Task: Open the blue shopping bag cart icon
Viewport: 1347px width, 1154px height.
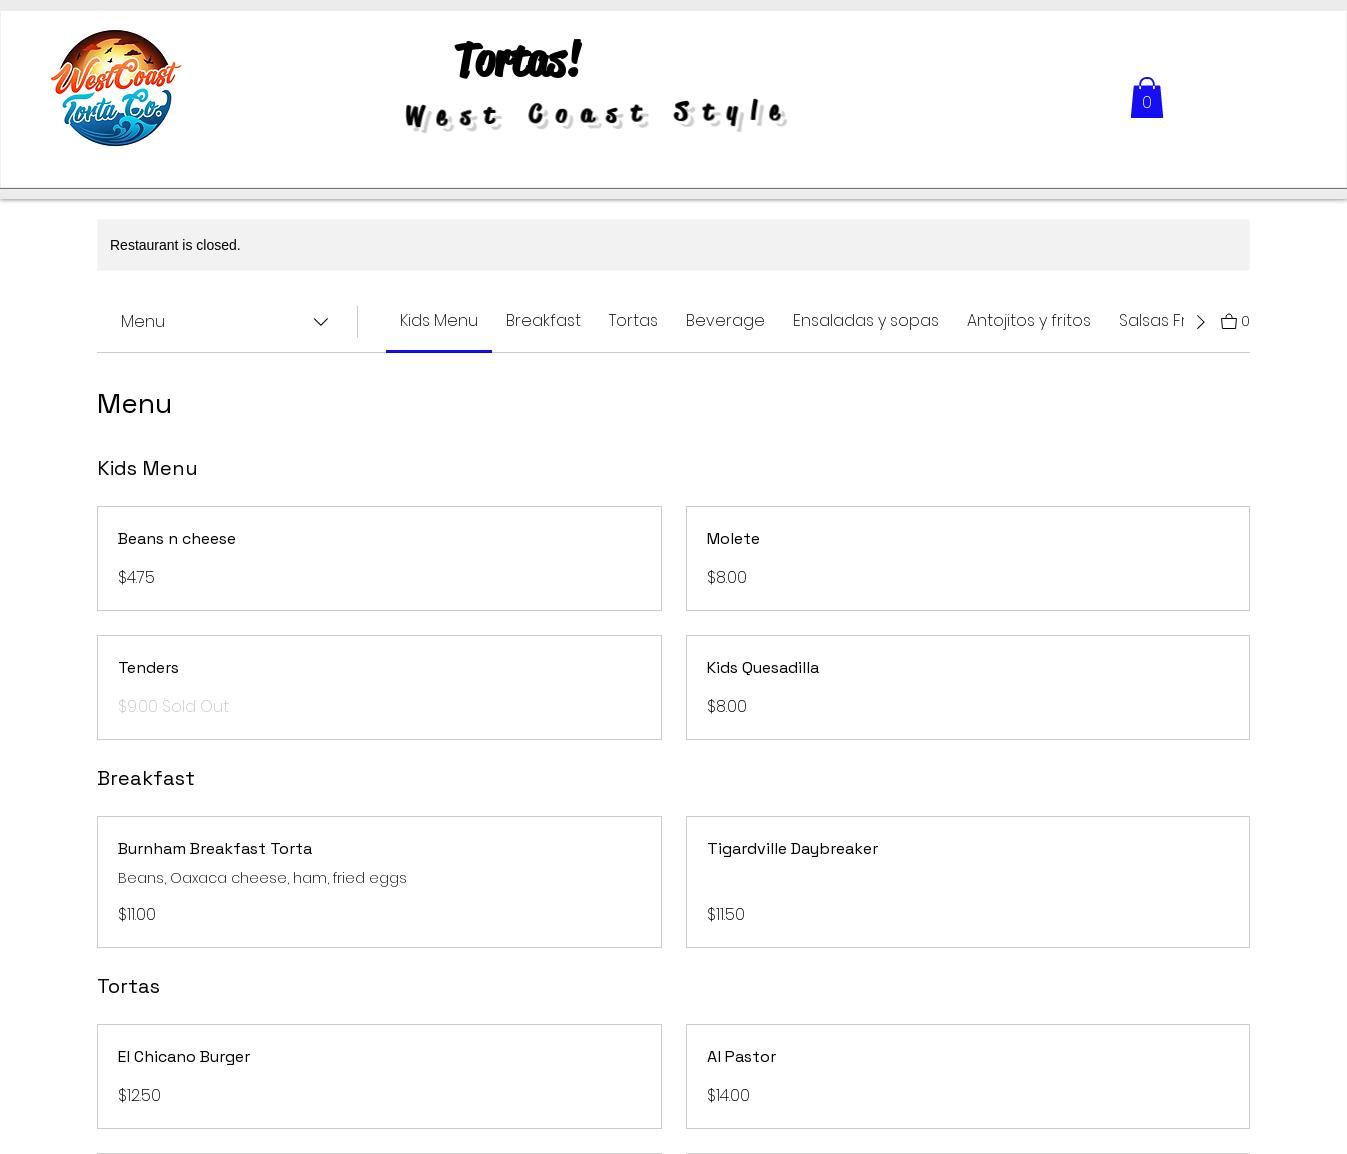Action: 1146,99
